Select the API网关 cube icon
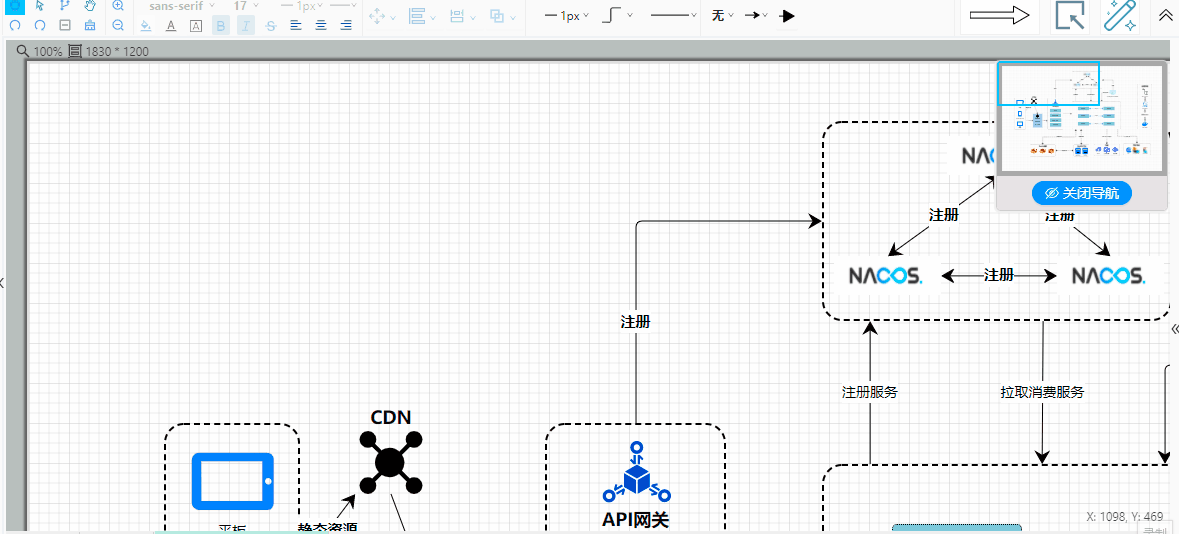 [636, 472]
